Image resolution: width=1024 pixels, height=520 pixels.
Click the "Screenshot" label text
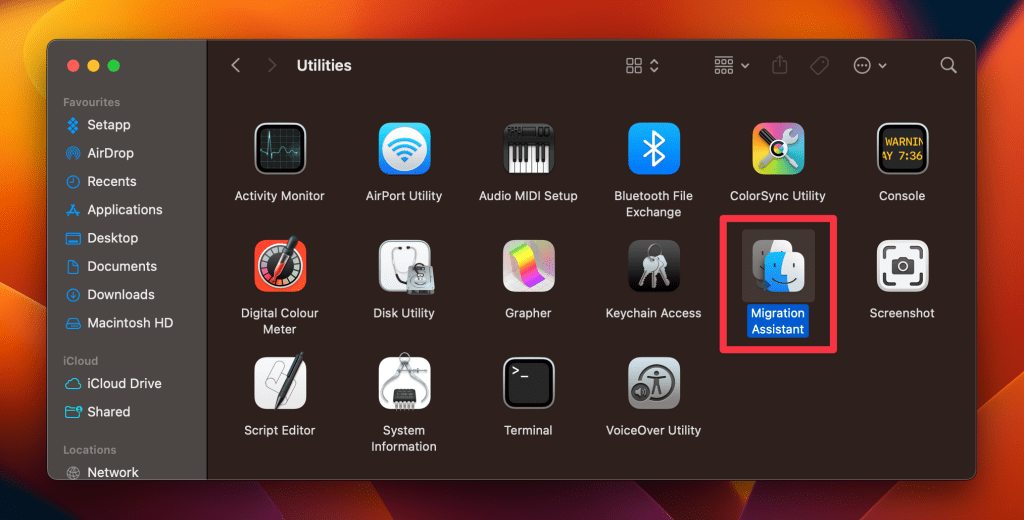point(902,313)
